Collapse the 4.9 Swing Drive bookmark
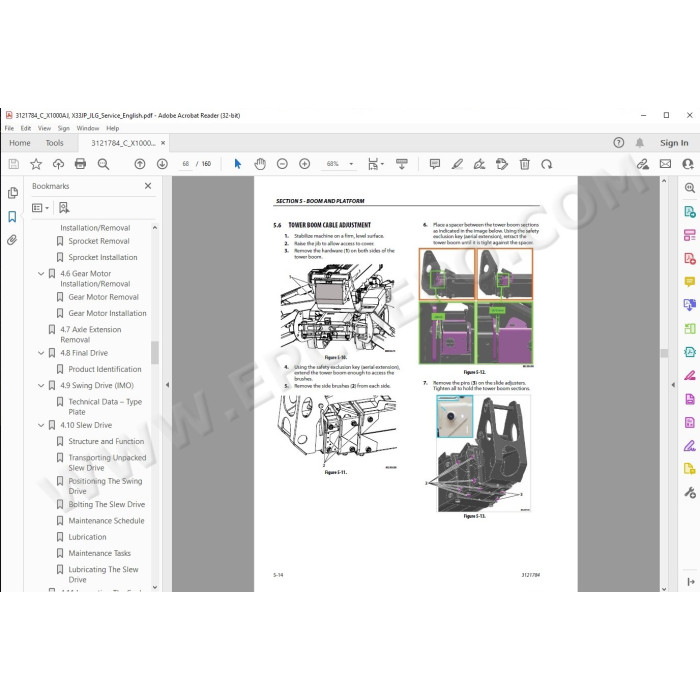Viewport: 700px width, 700px height. tap(41, 386)
